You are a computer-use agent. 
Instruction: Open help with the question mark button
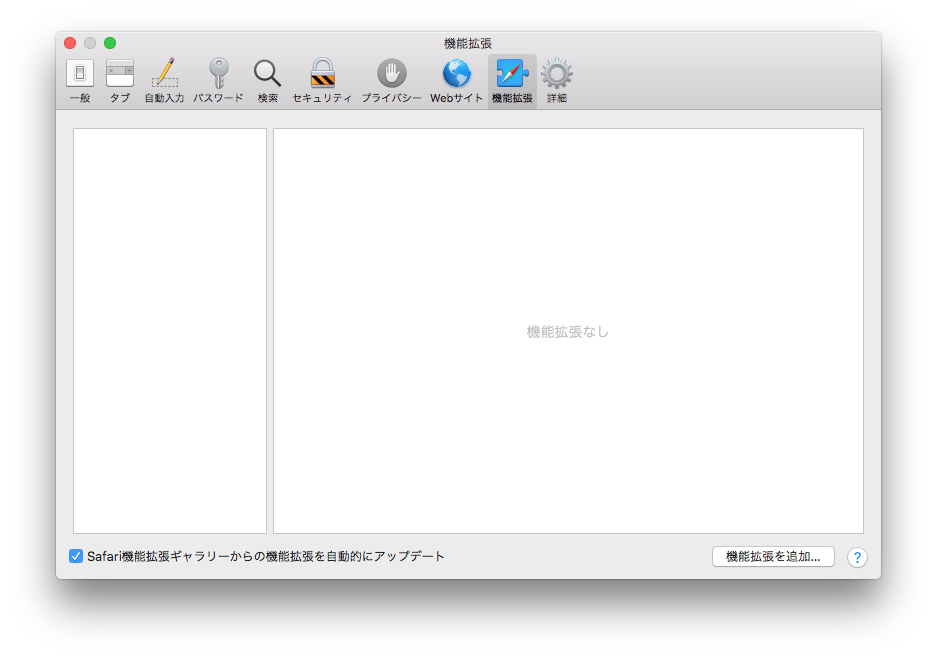[857, 557]
